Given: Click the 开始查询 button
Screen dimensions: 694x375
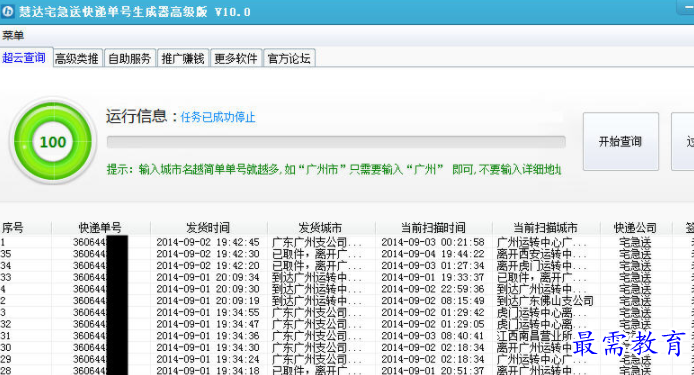Looking at the screenshot, I should click(x=621, y=142).
